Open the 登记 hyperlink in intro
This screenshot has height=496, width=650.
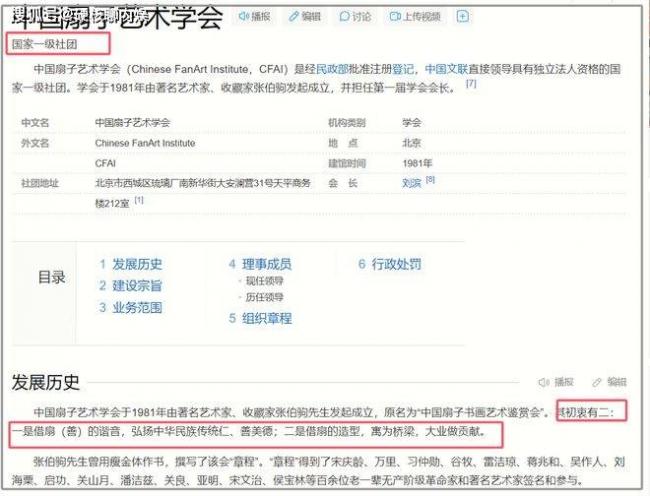coord(403,70)
